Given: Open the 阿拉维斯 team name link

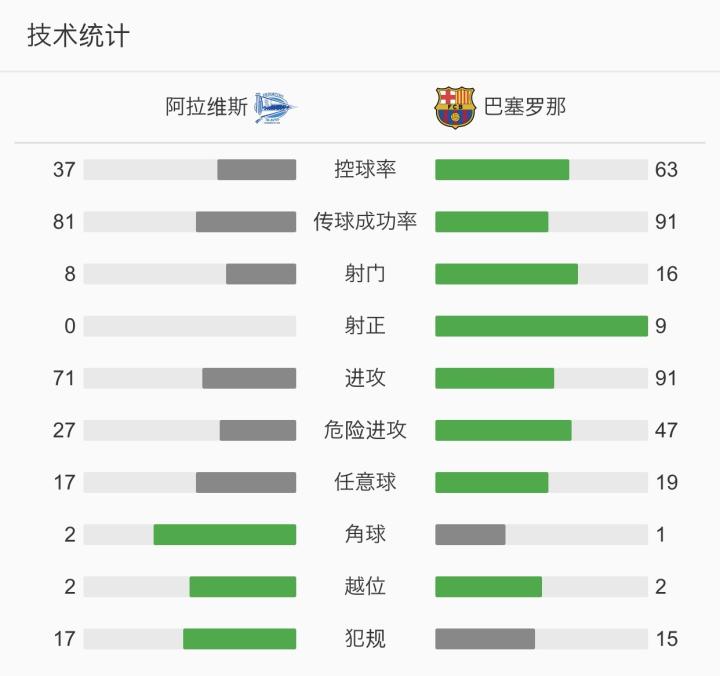Looking at the screenshot, I should (206, 107).
